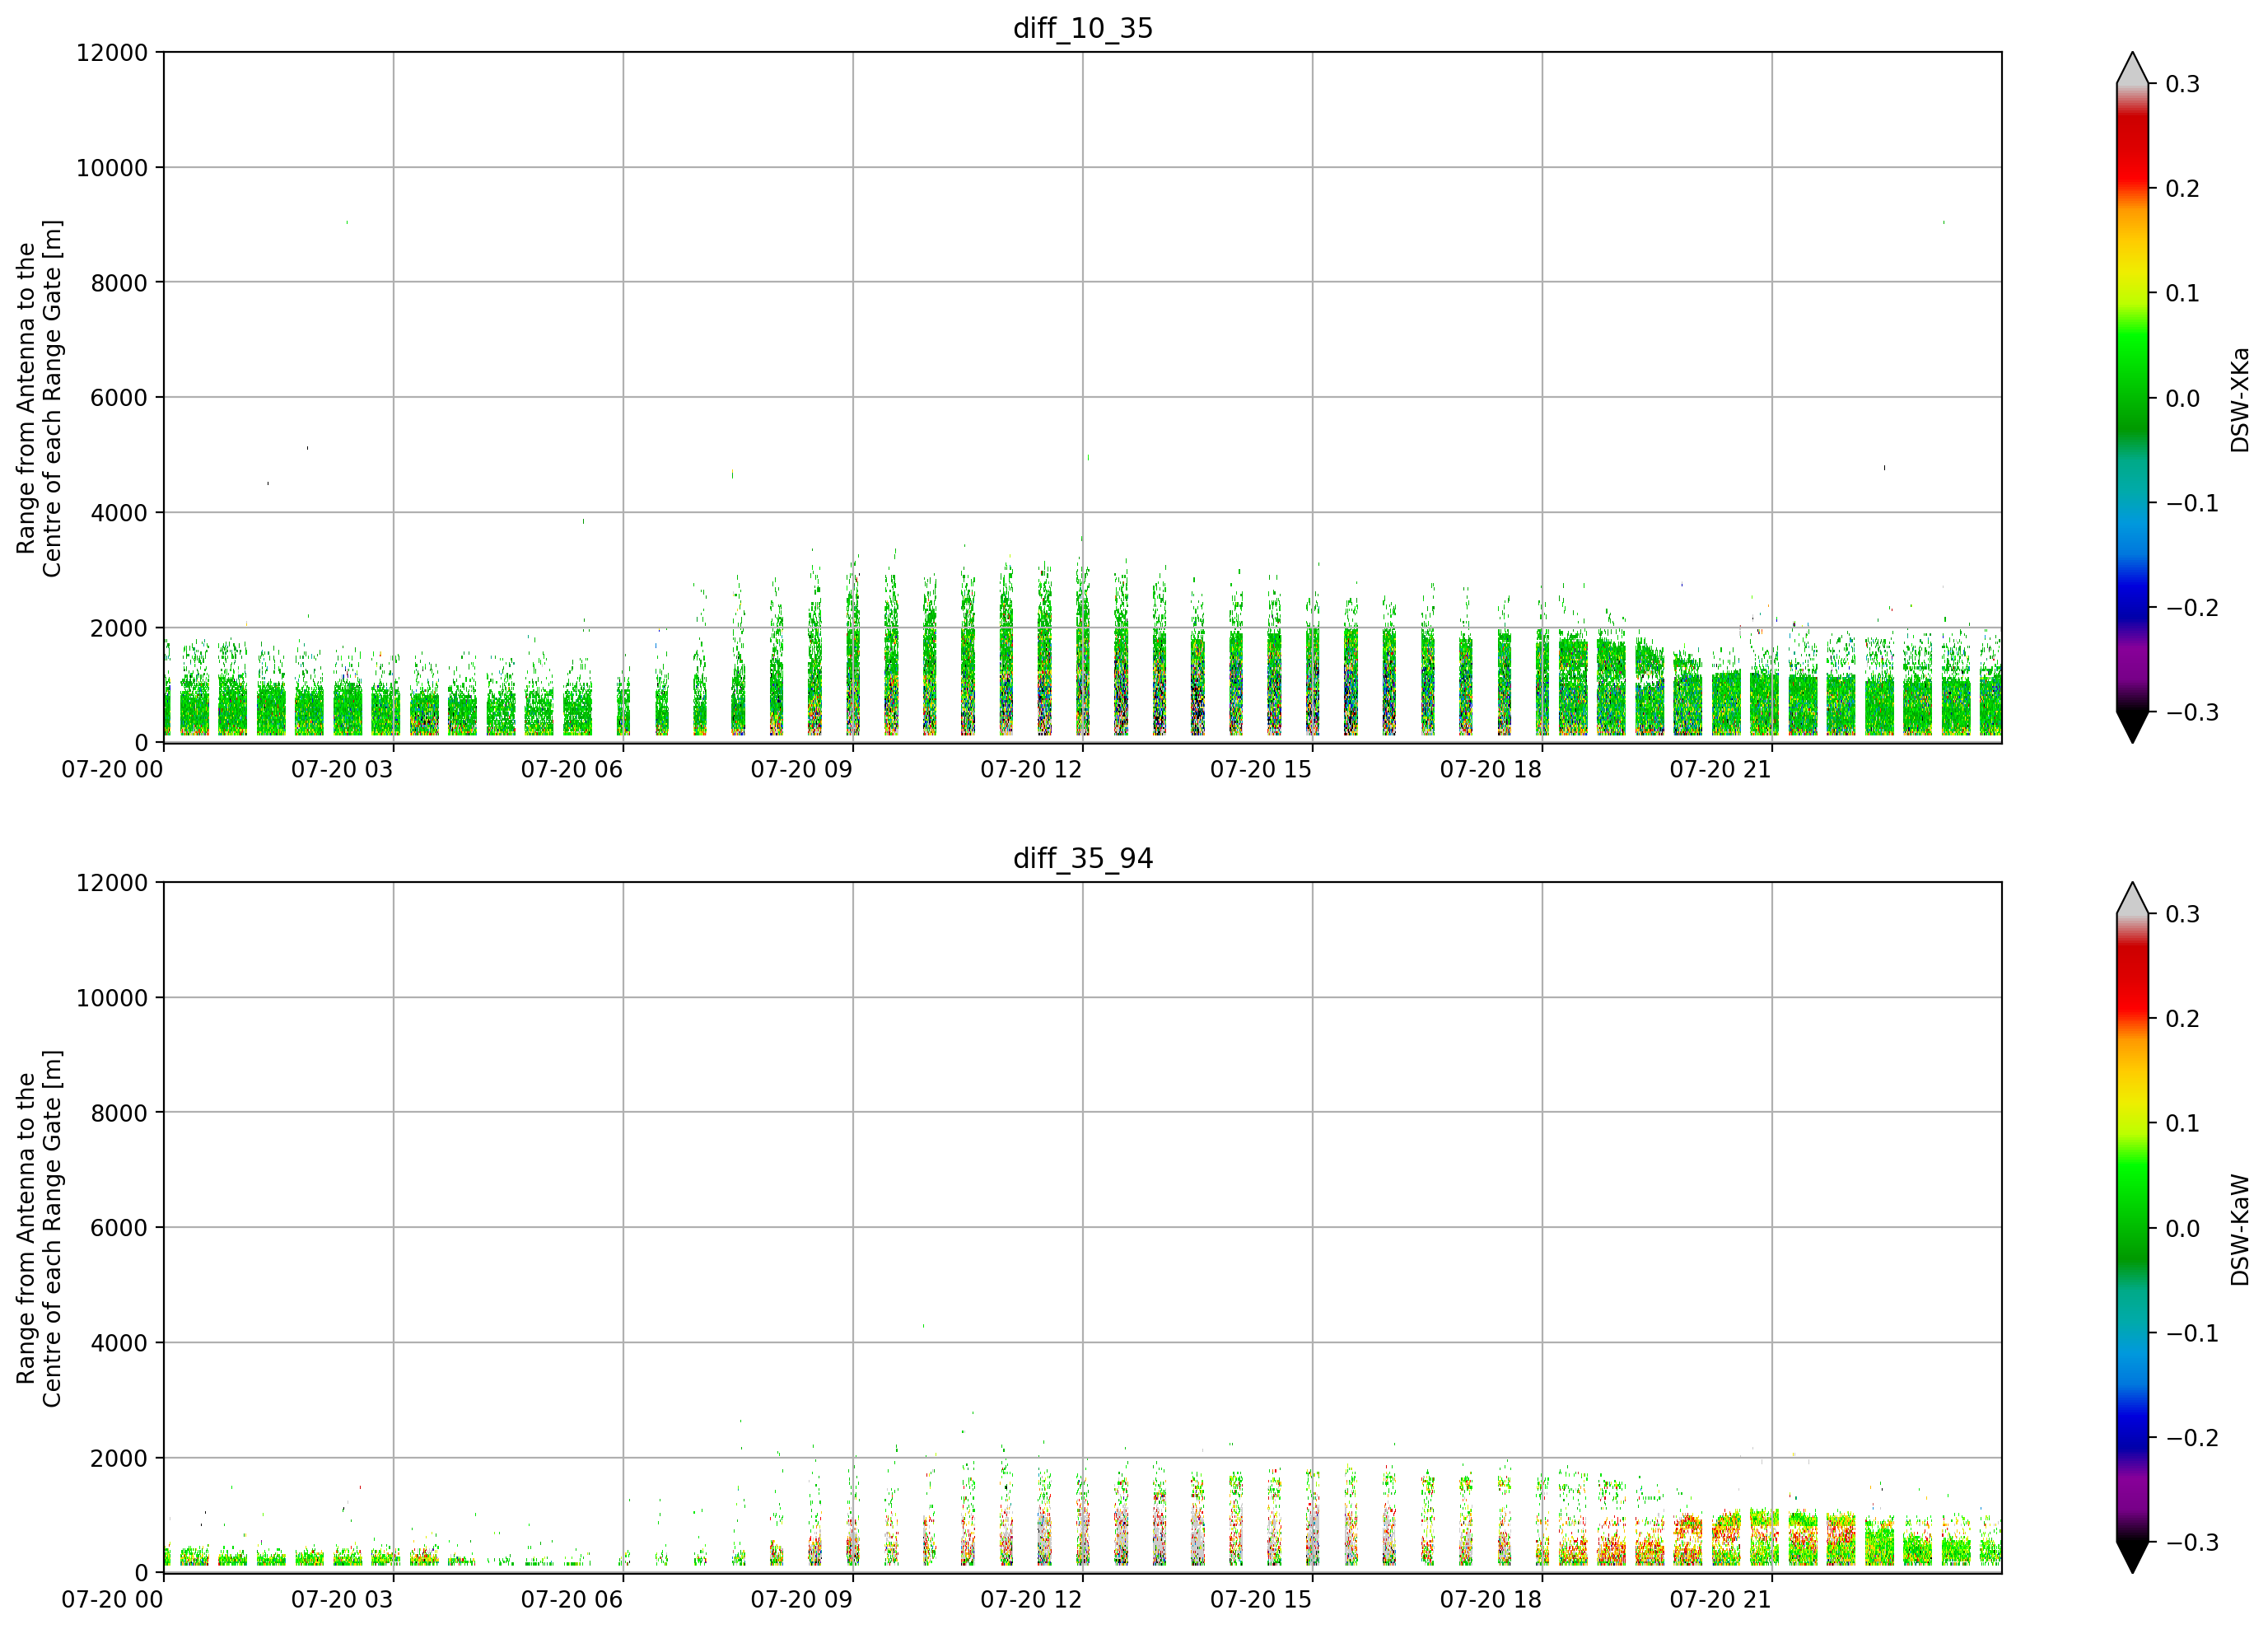This screenshot has height=1629, width=2268.
Task: Click '07-20 03' under diff_10_35 plot
Action: click(x=342, y=770)
